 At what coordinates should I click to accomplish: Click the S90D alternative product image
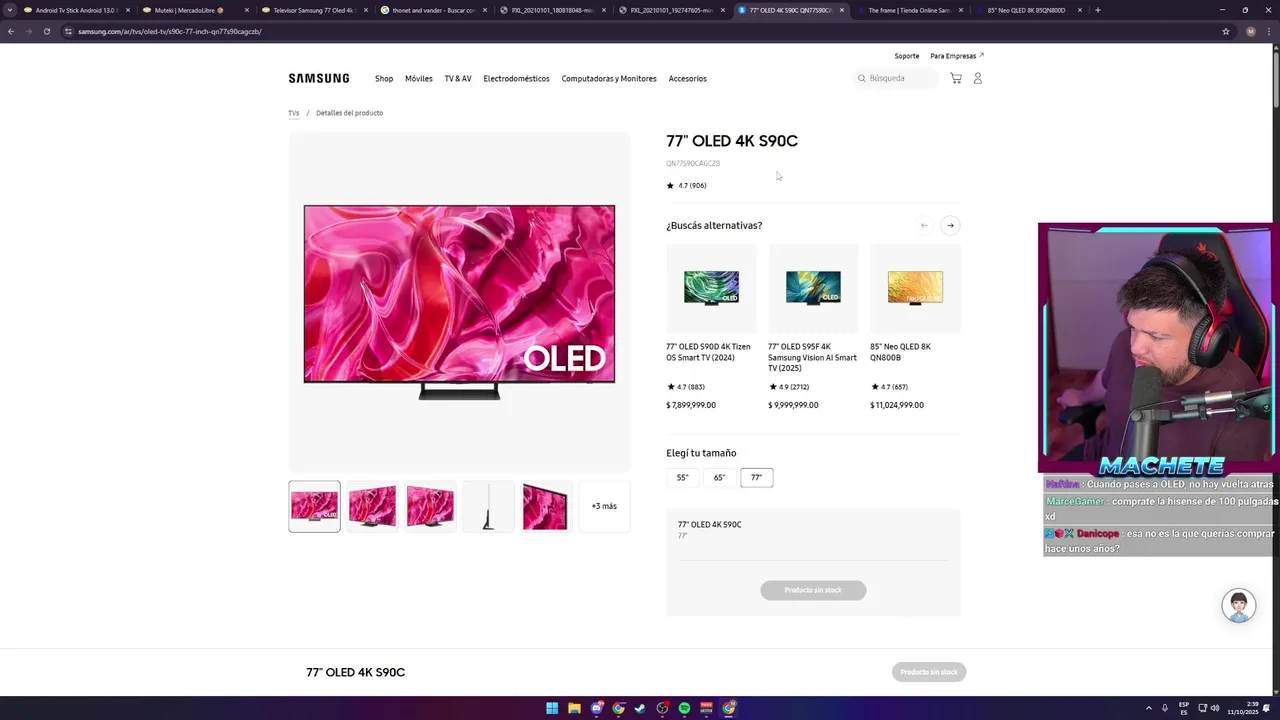pyautogui.click(x=711, y=288)
